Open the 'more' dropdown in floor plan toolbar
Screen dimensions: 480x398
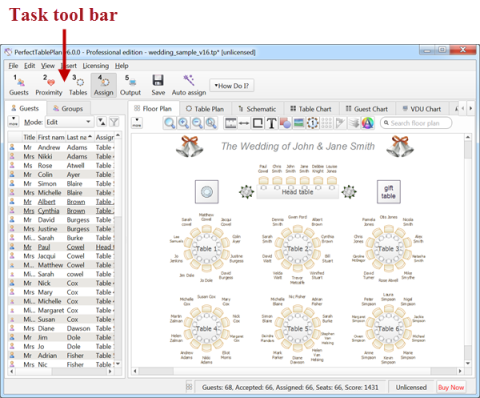pyautogui.click(x=137, y=122)
